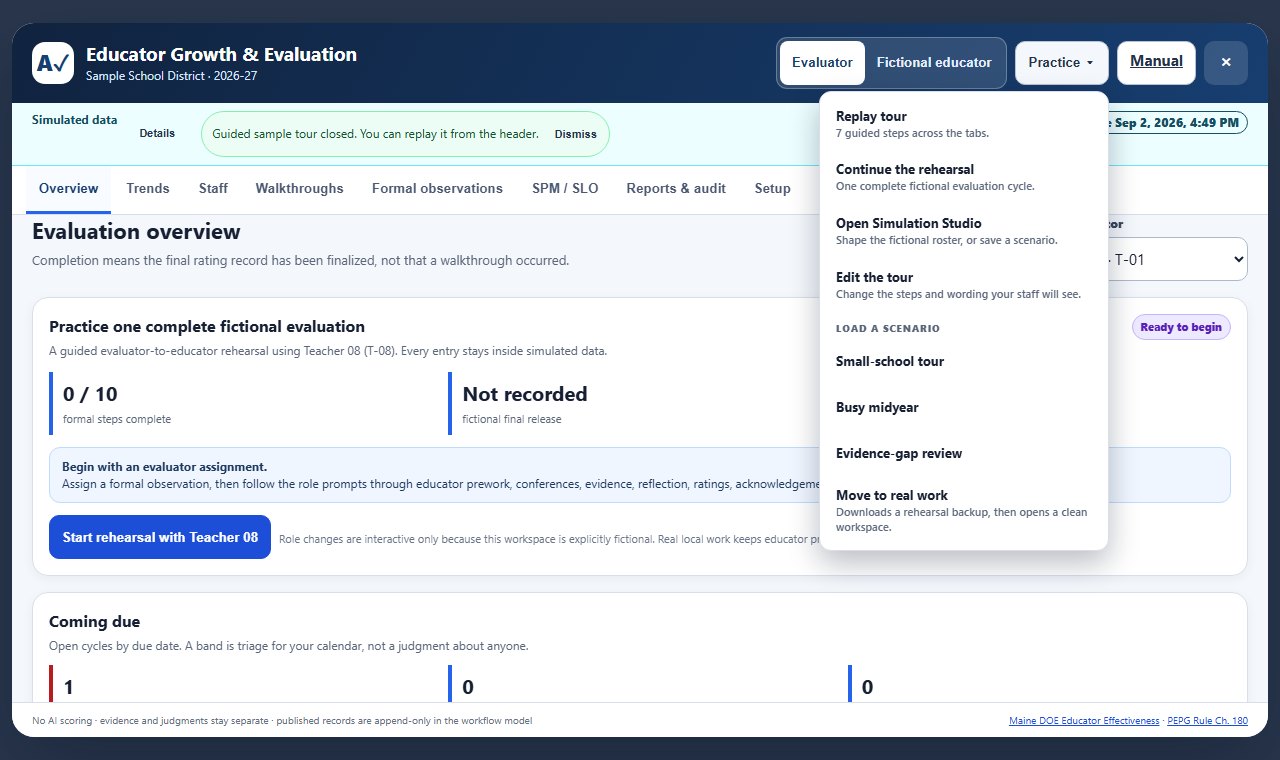Choose Continue the rehearsal menu item
Image resolution: width=1280 pixels, height=760 pixels.
point(963,177)
